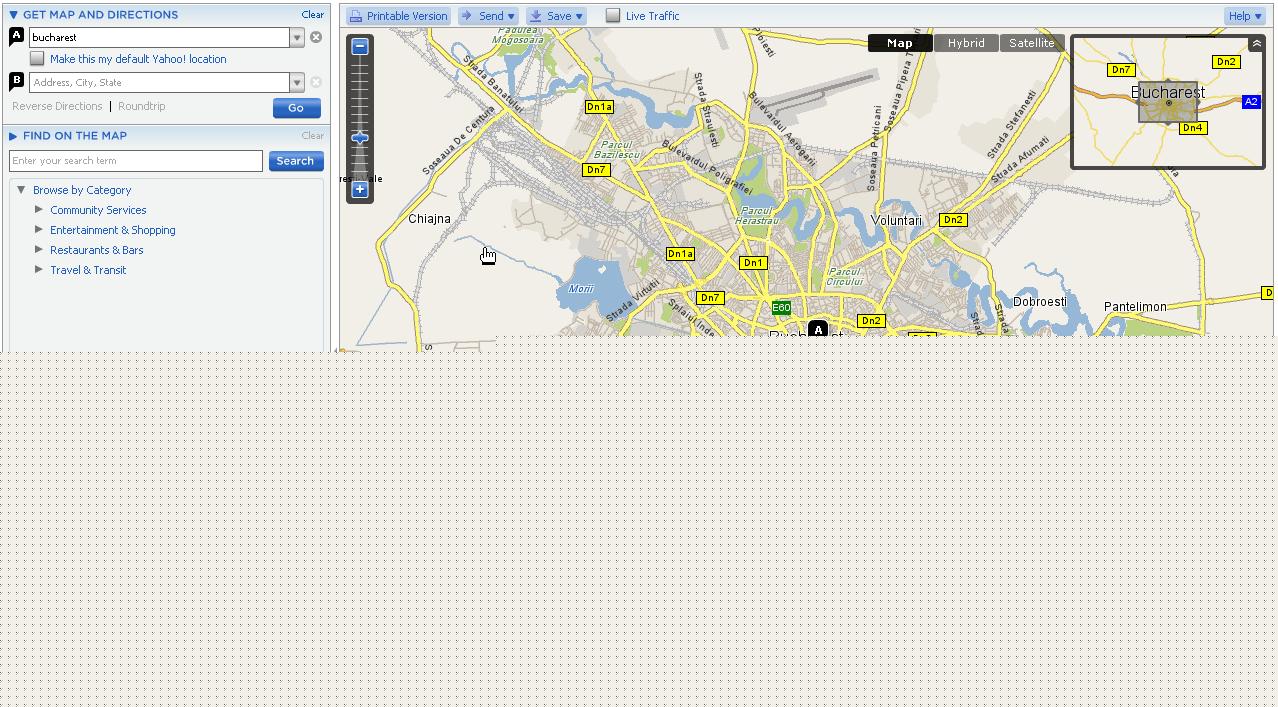Clear the bucharest address field with X icon
This screenshot has height=707, width=1278.
tap(316, 37)
